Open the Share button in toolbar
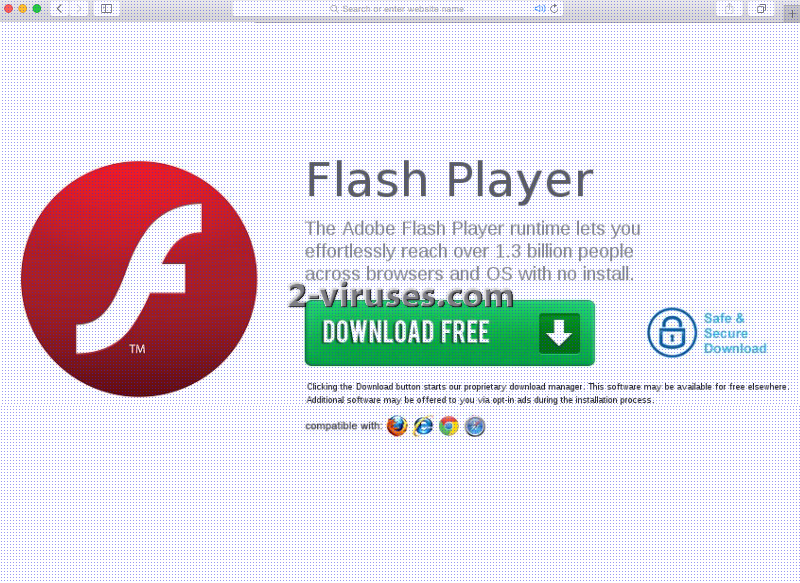Screen dimensions: 800x583 (729, 9)
